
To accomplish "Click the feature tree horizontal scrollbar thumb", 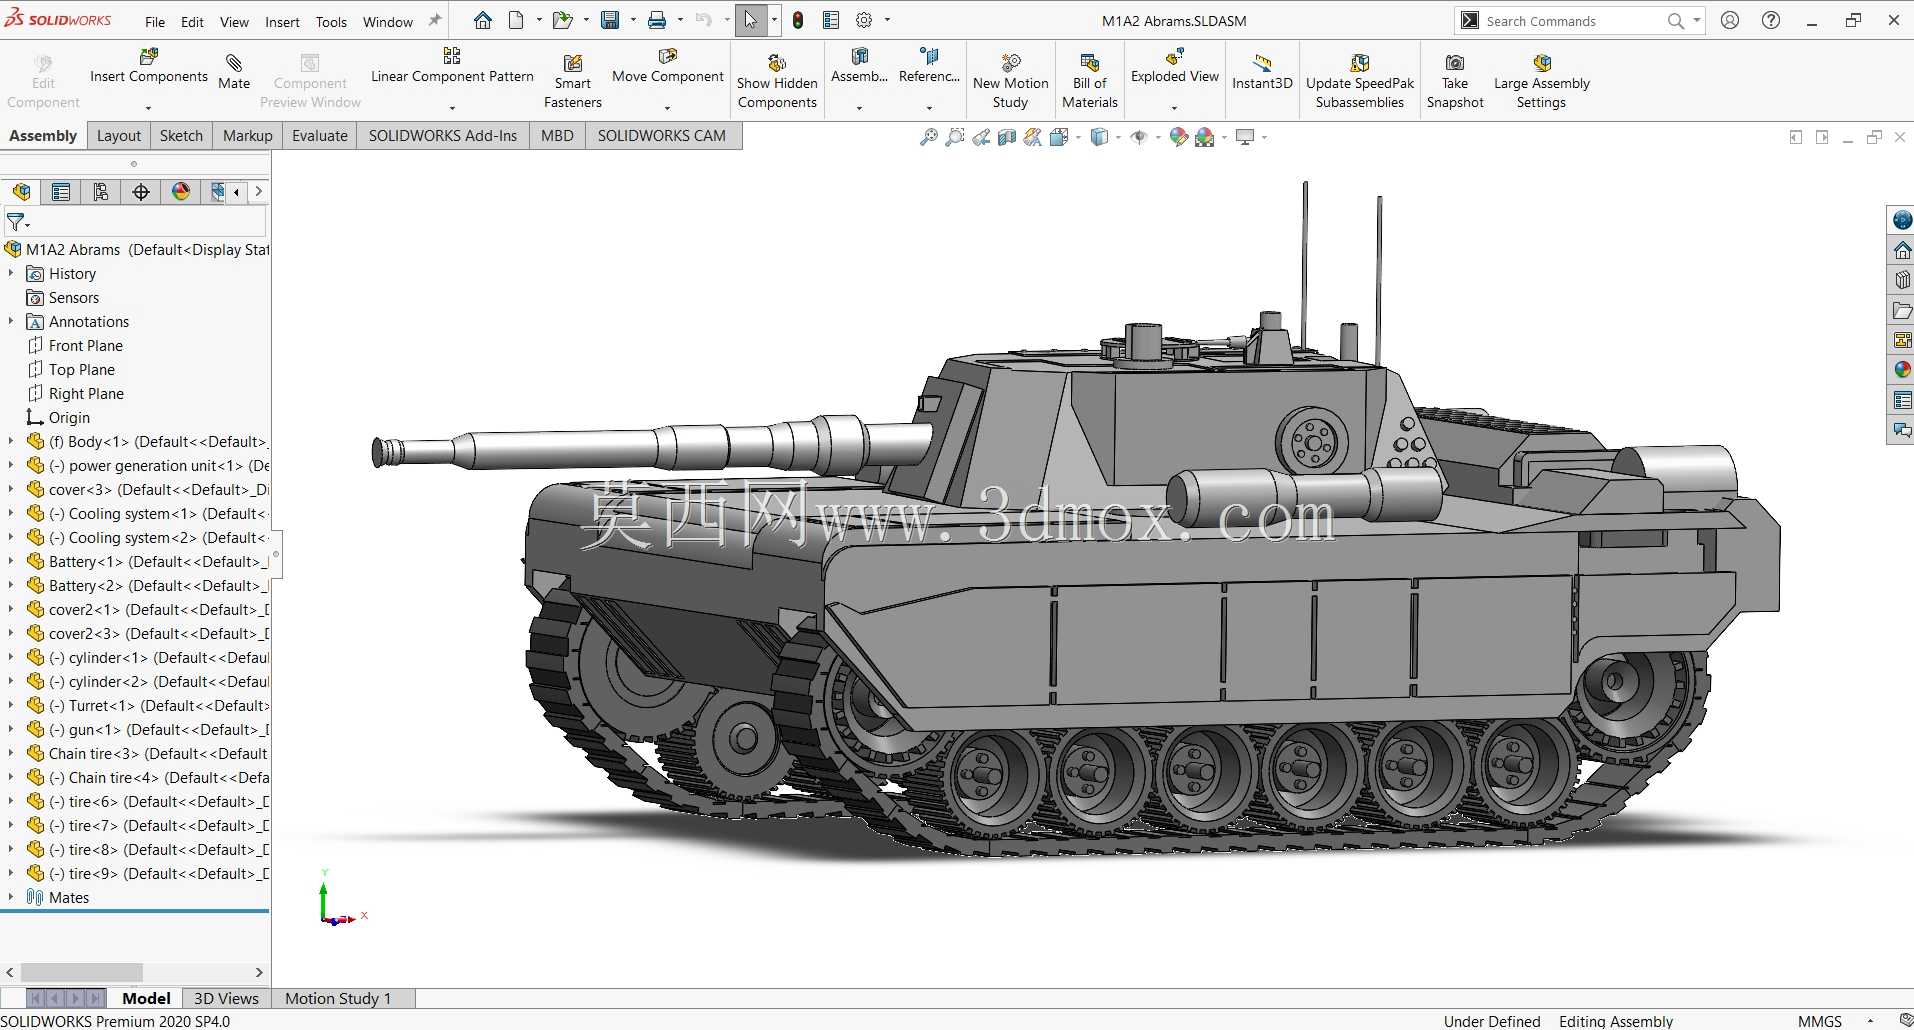I will tap(82, 972).
